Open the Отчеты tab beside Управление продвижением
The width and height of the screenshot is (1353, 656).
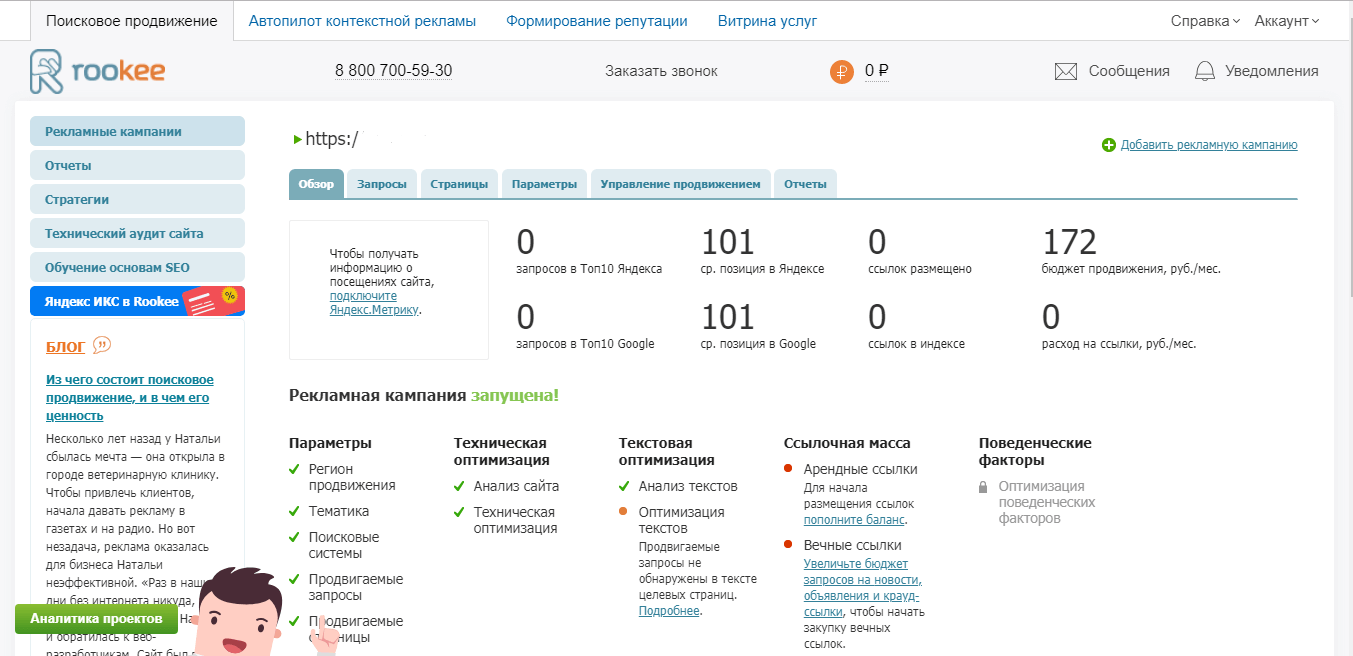(x=805, y=184)
